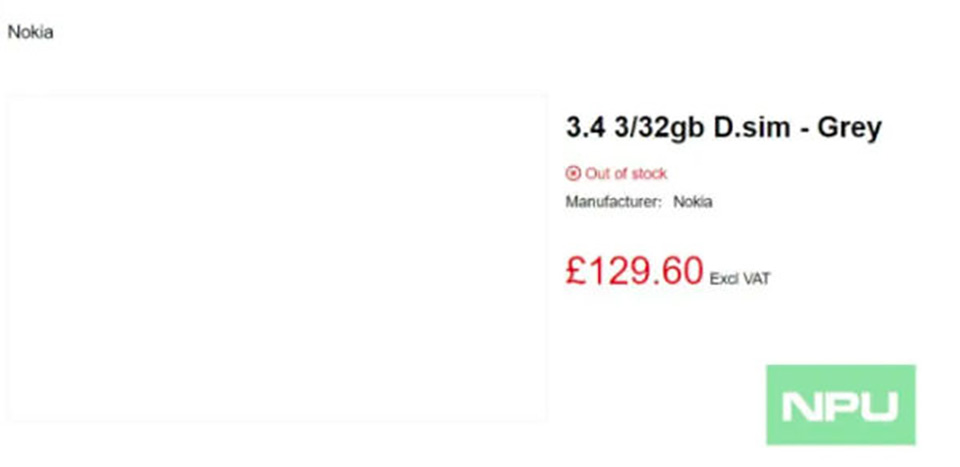Open the Nokia manufacturer link

click(x=692, y=202)
